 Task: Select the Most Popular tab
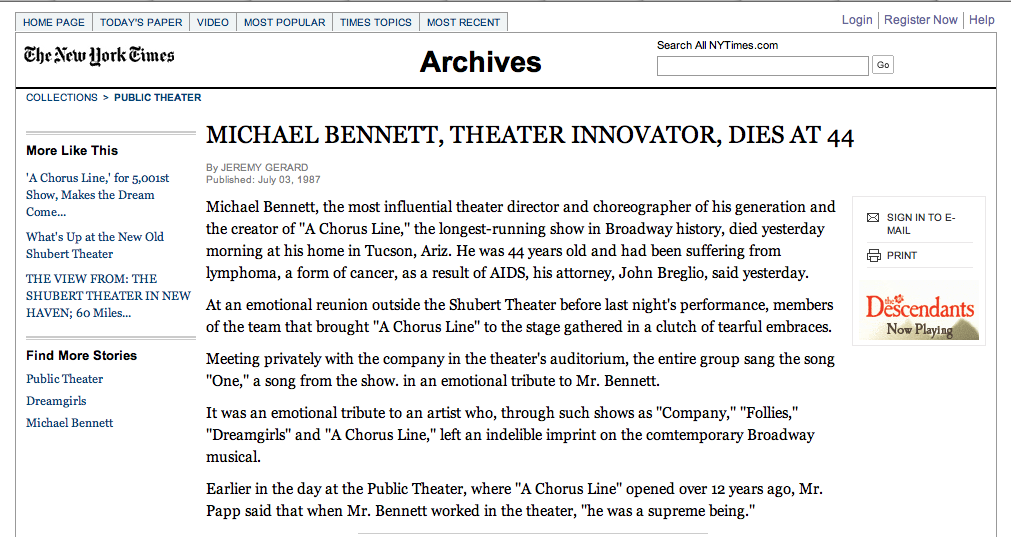284,22
